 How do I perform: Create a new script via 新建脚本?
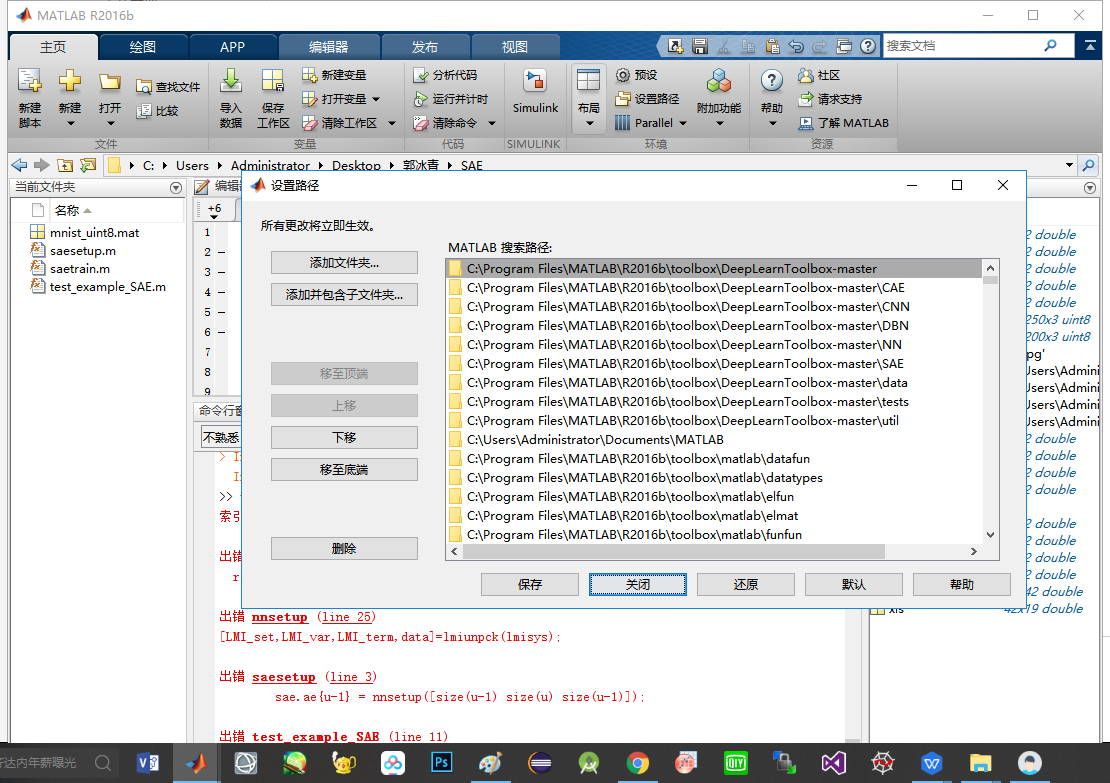click(x=28, y=97)
